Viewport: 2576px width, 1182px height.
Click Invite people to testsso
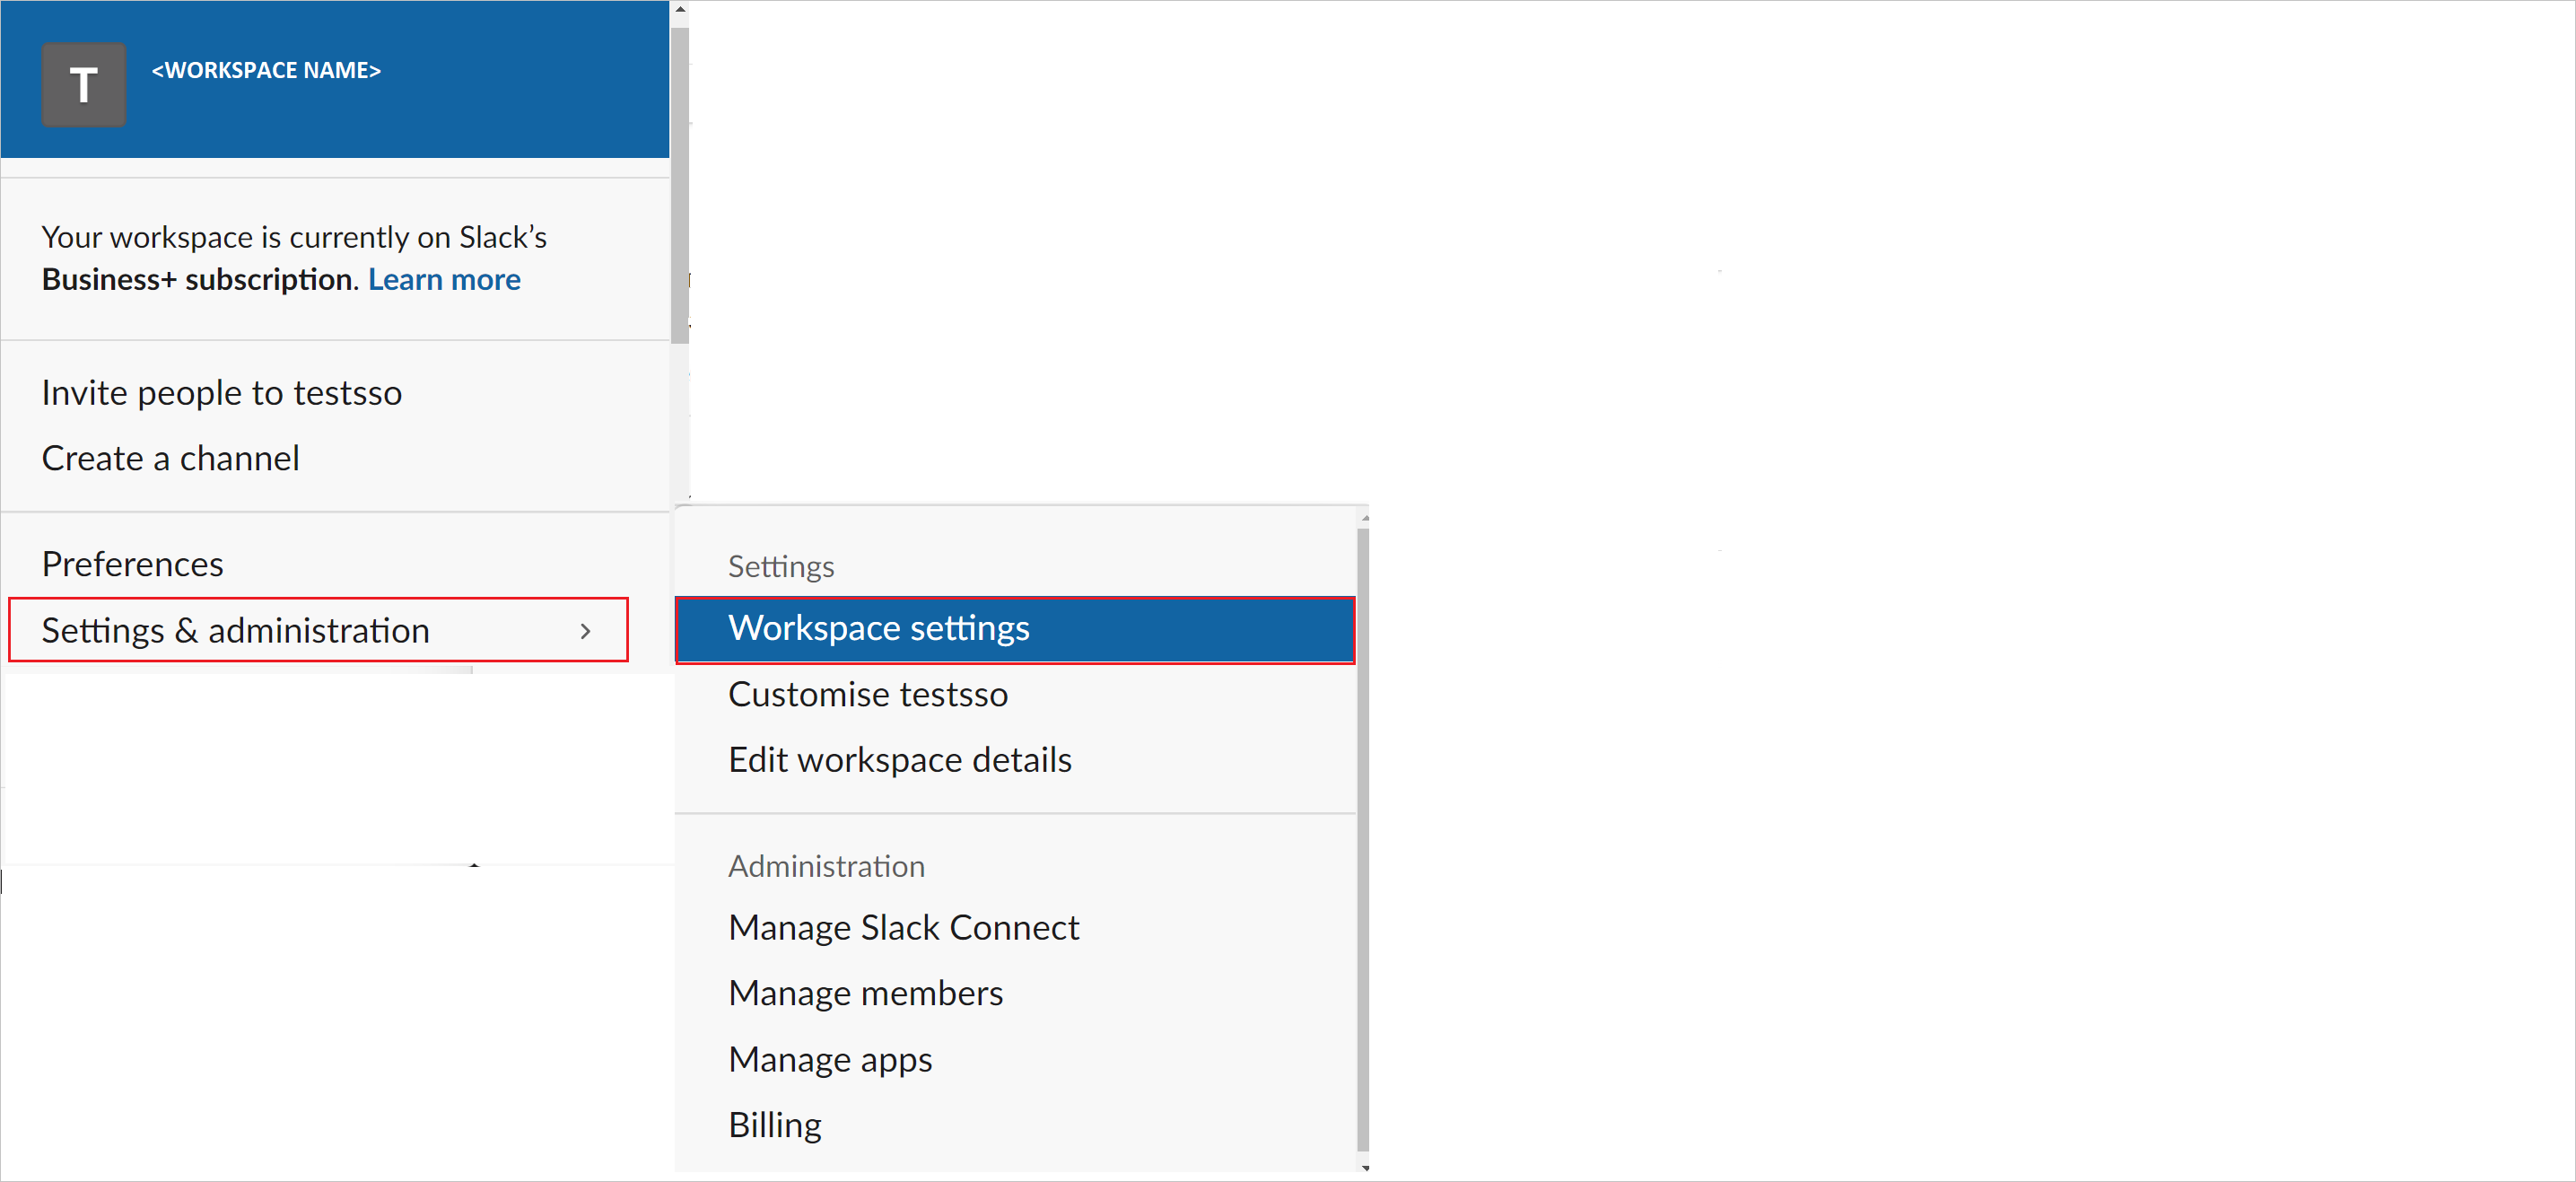223,391
